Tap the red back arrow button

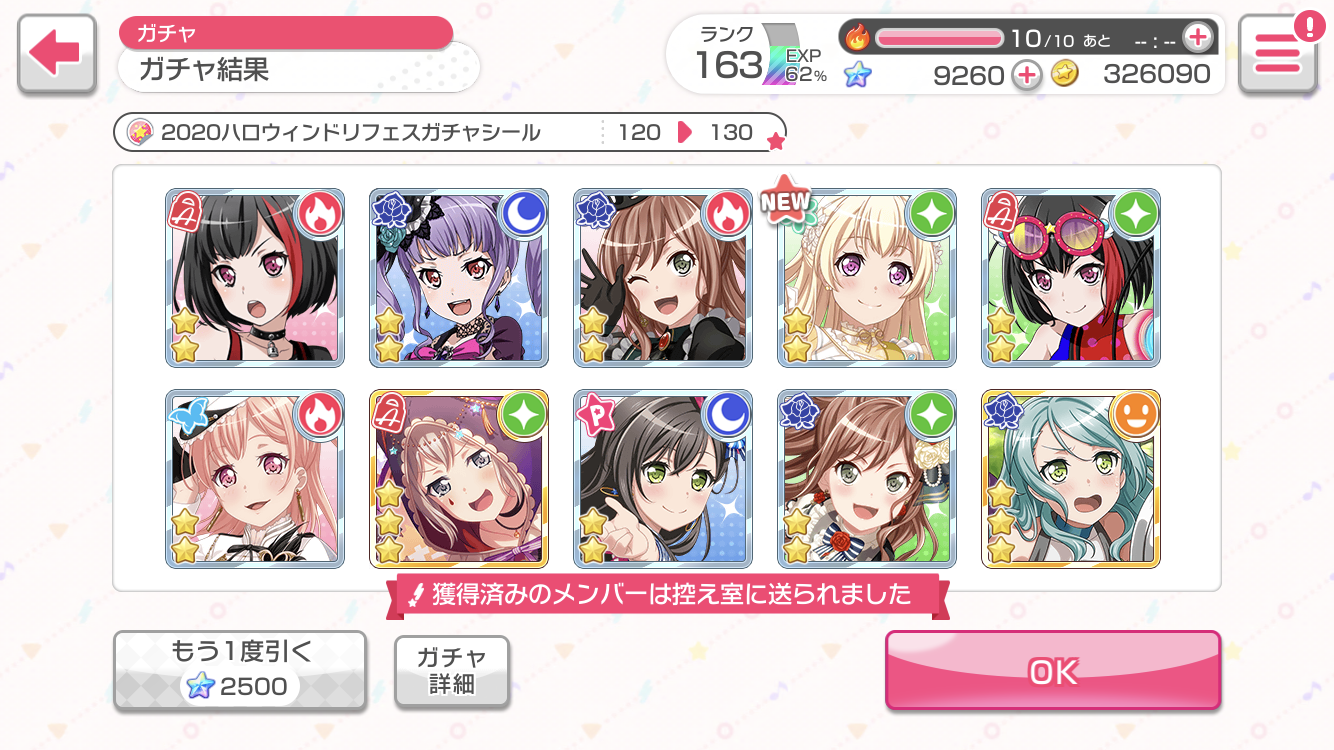click(x=57, y=55)
